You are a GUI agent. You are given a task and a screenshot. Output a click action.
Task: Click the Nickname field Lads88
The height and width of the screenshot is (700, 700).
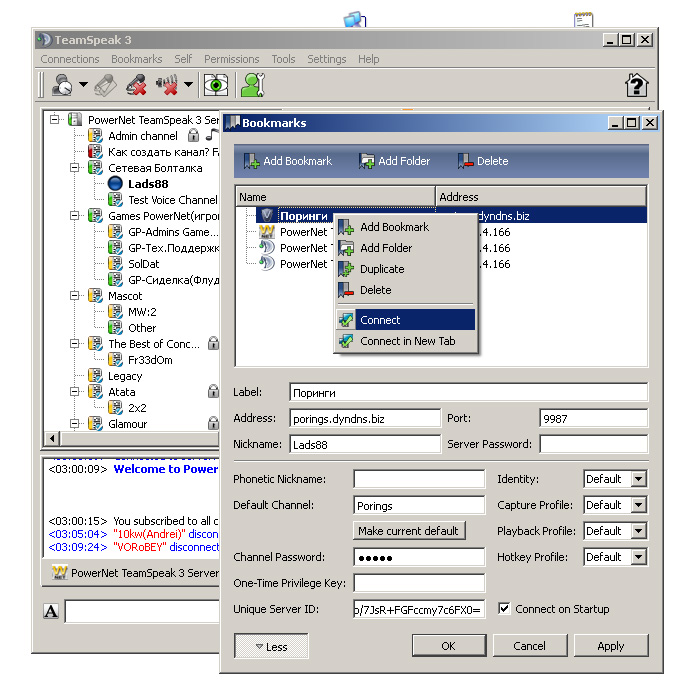[365, 445]
